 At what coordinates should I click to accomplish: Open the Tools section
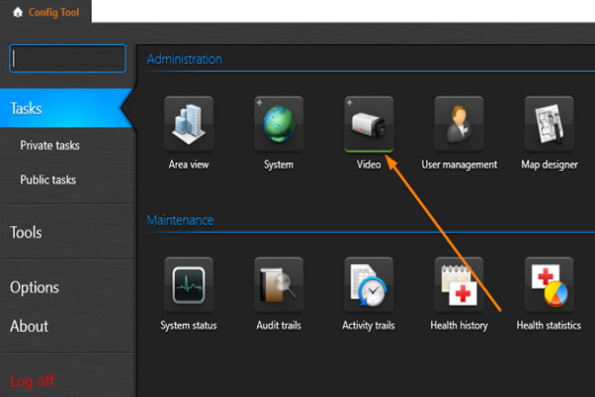pos(26,232)
